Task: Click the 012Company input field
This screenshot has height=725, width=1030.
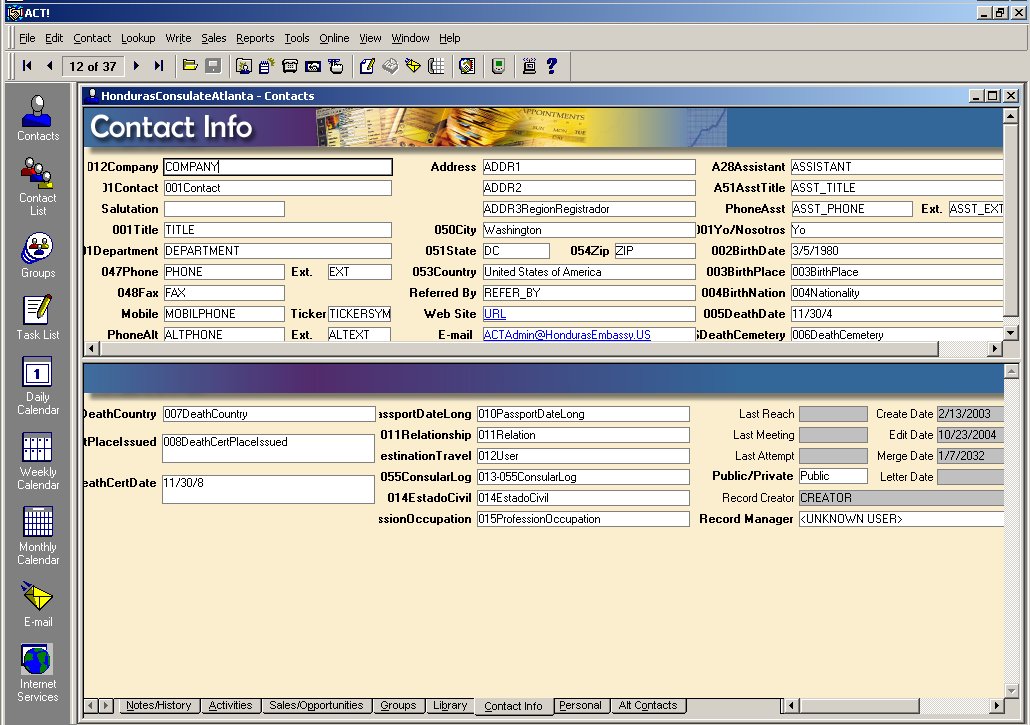Action: [x=277, y=167]
